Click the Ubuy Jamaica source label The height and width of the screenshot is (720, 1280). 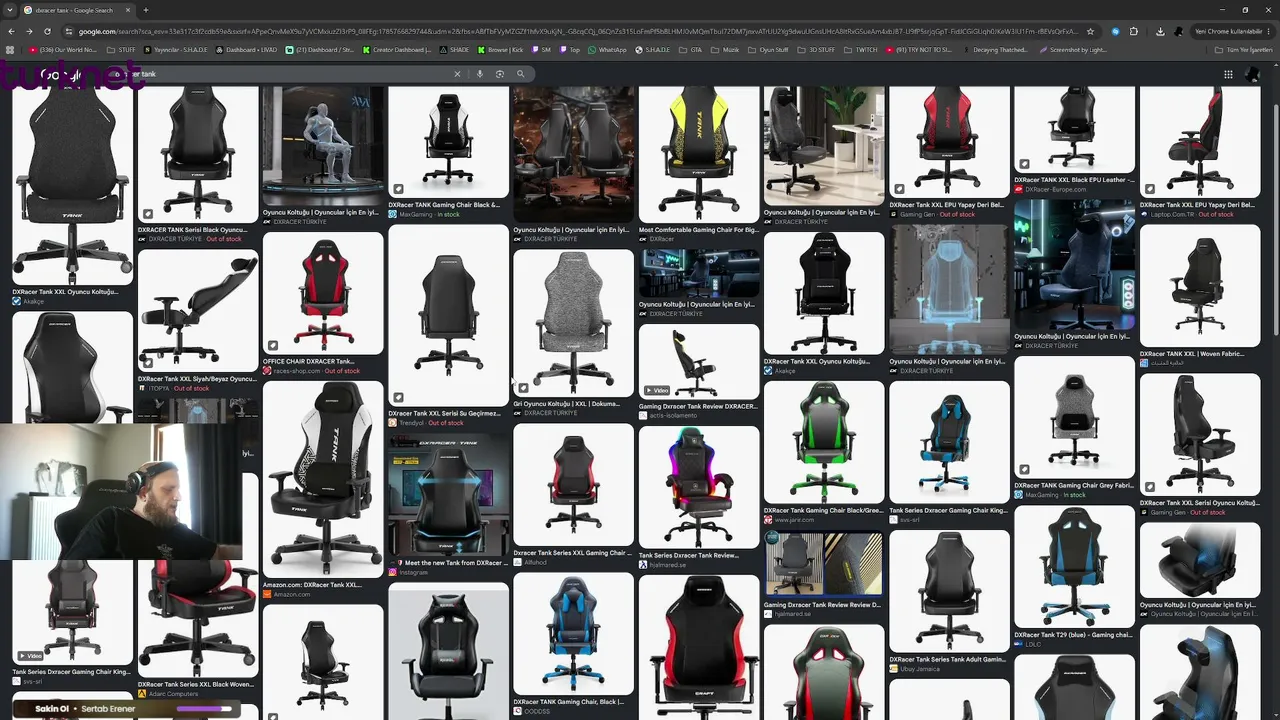tap(919, 669)
